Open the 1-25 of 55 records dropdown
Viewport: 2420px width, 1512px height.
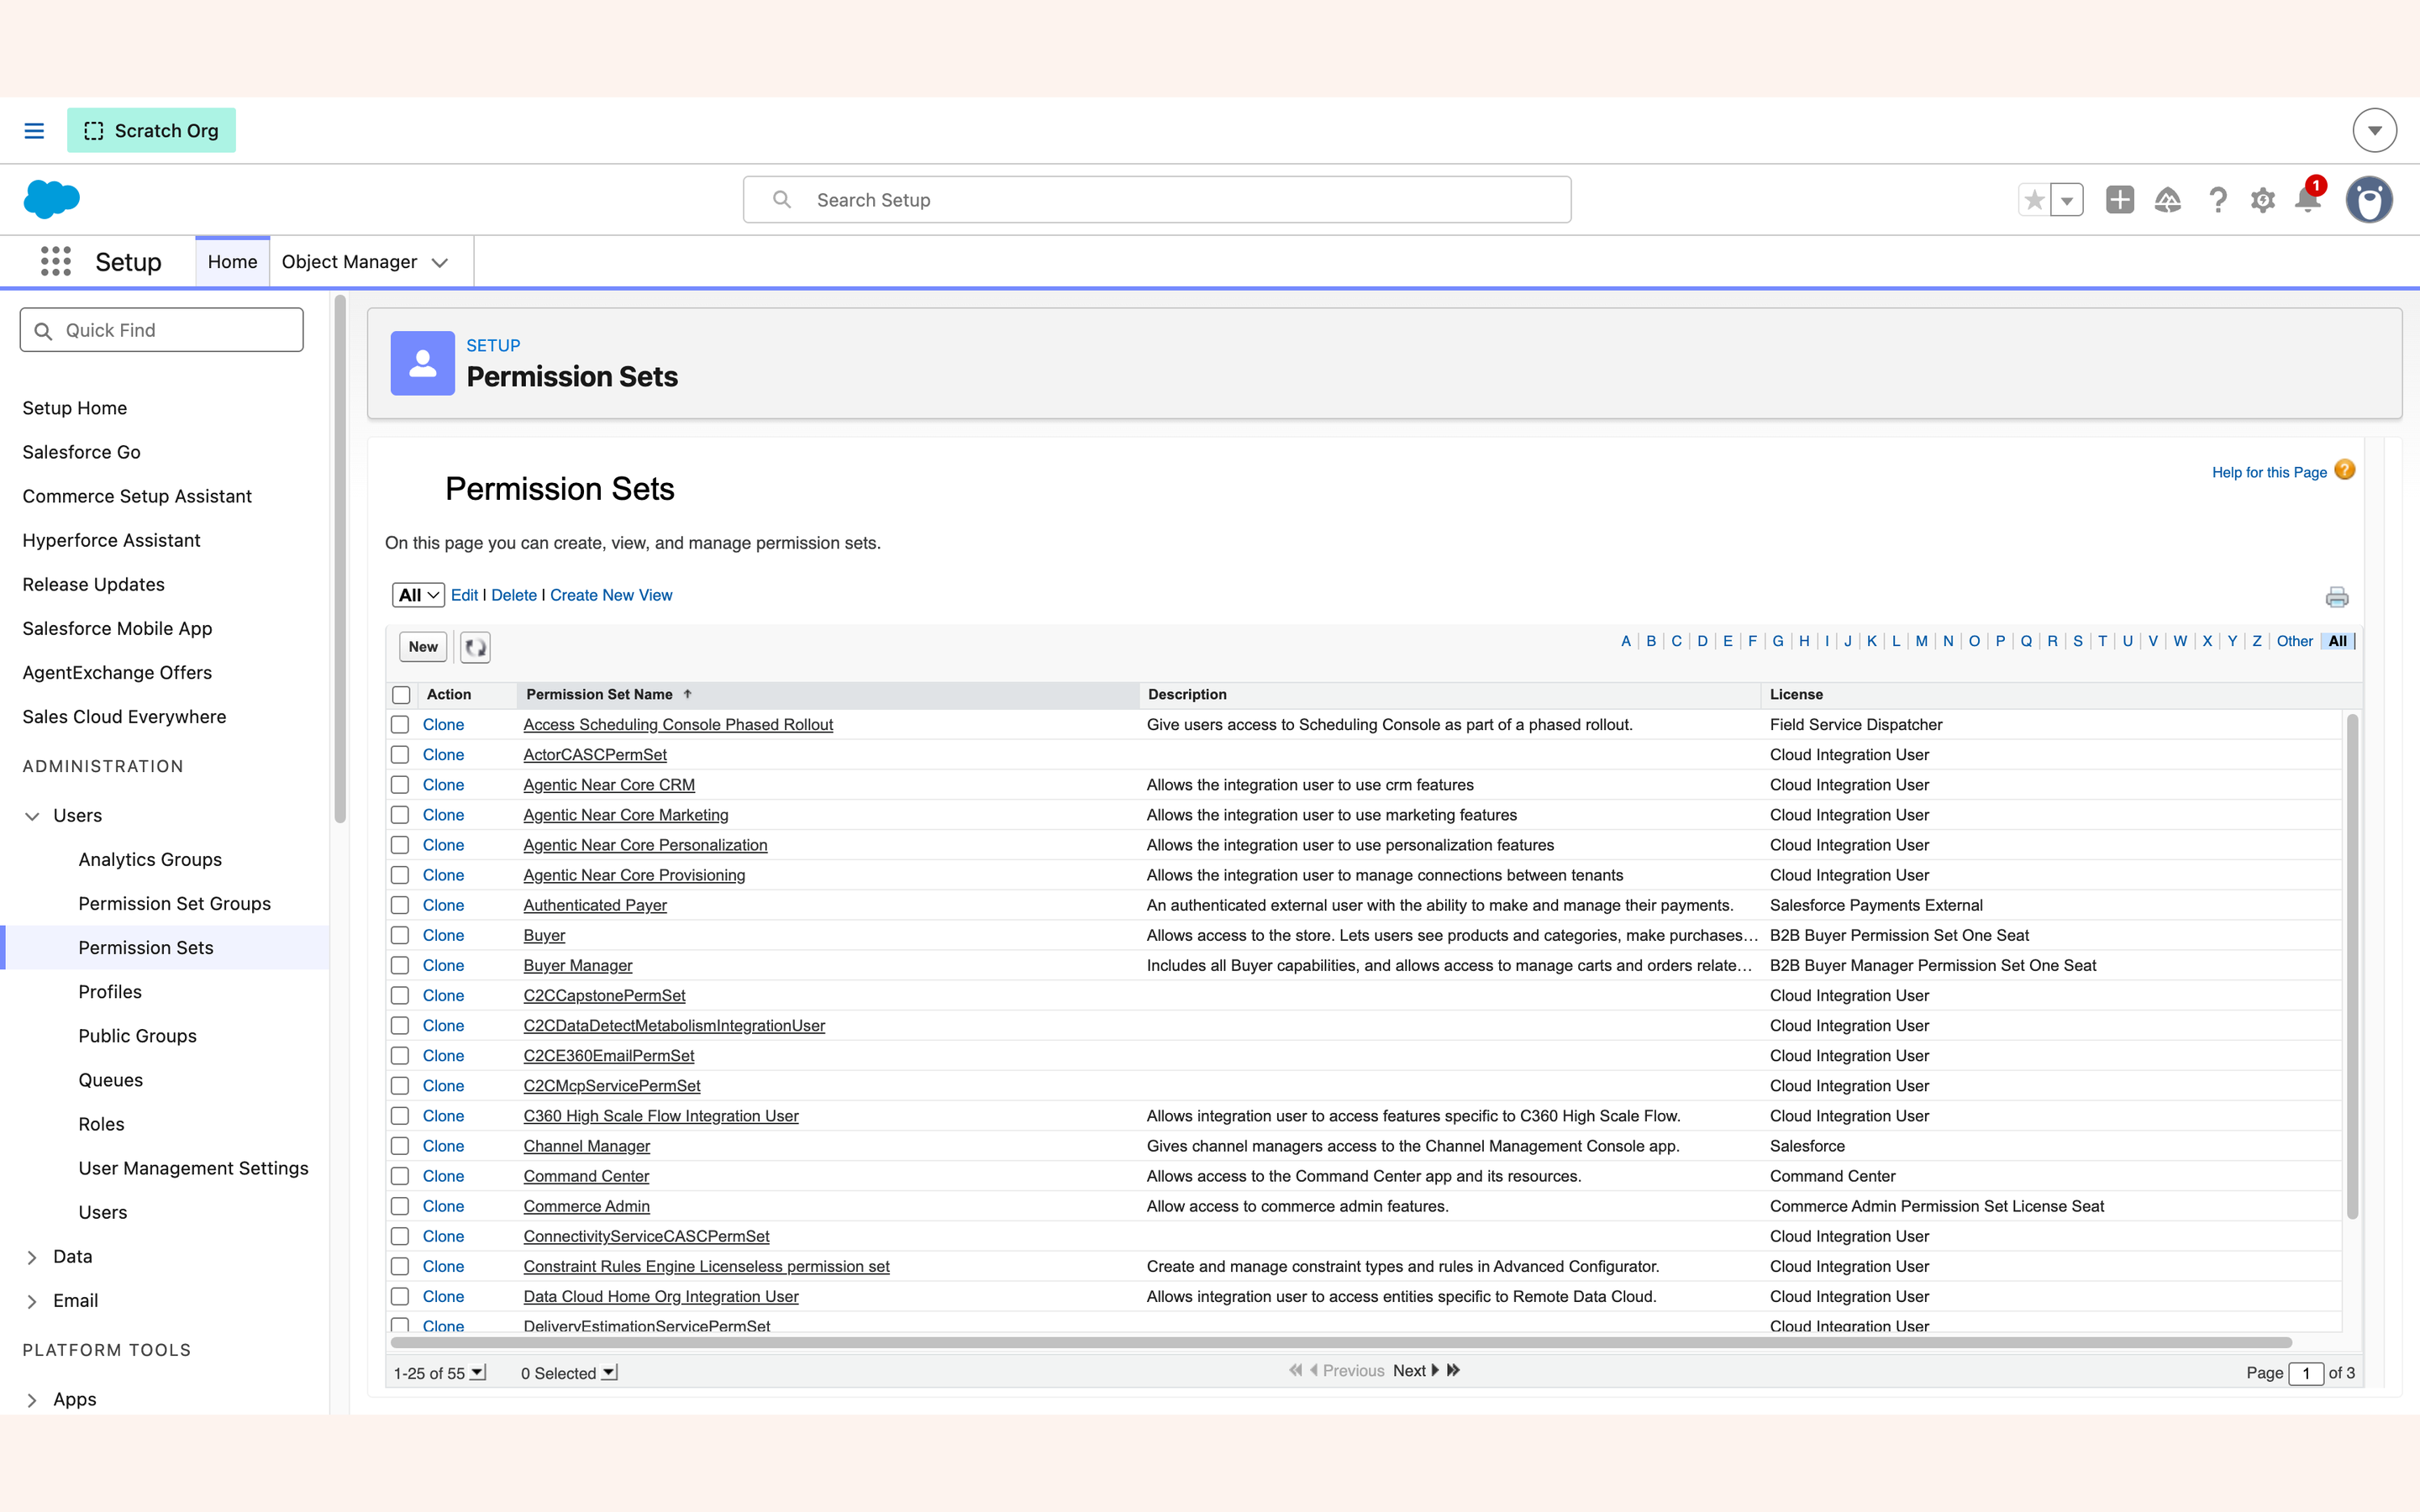pos(478,1372)
